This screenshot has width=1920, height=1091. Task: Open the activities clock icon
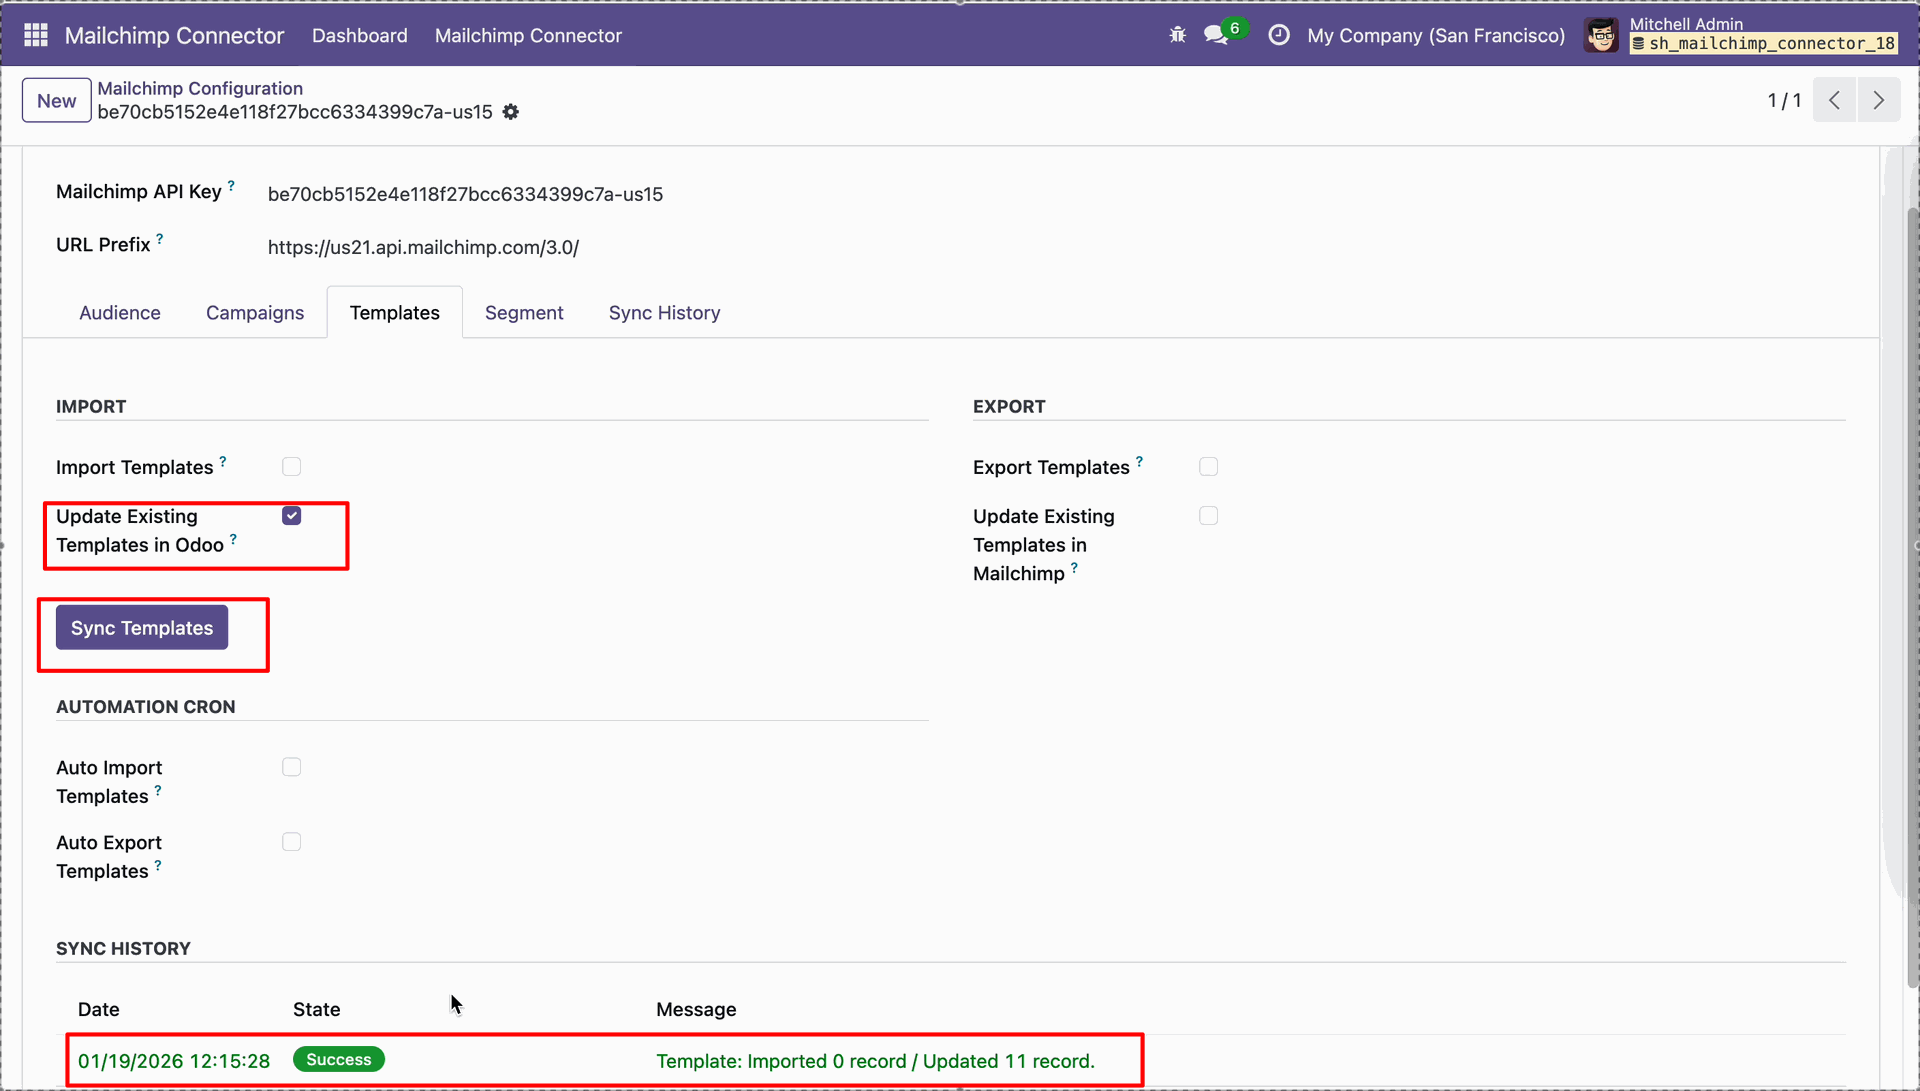point(1278,35)
